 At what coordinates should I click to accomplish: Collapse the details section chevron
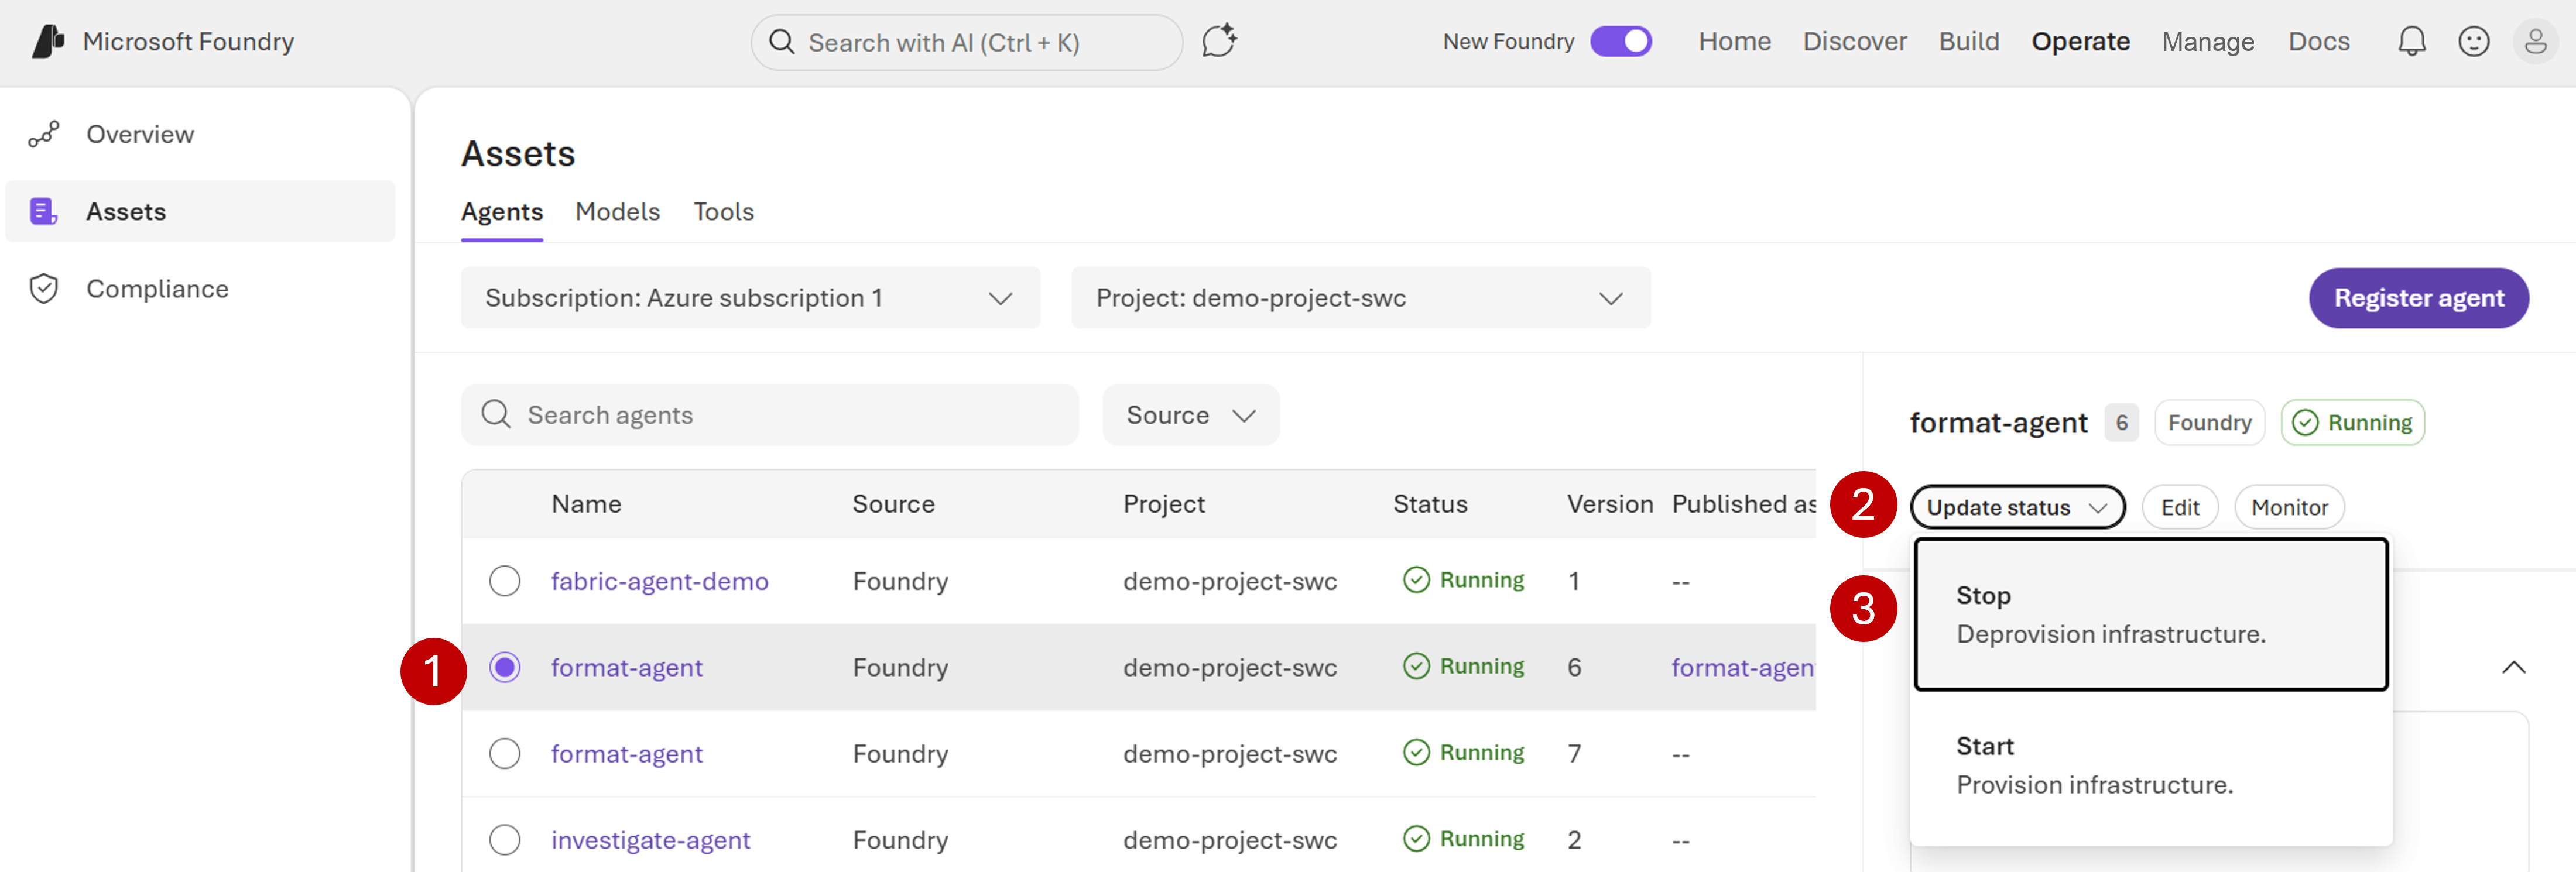click(2513, 667)
